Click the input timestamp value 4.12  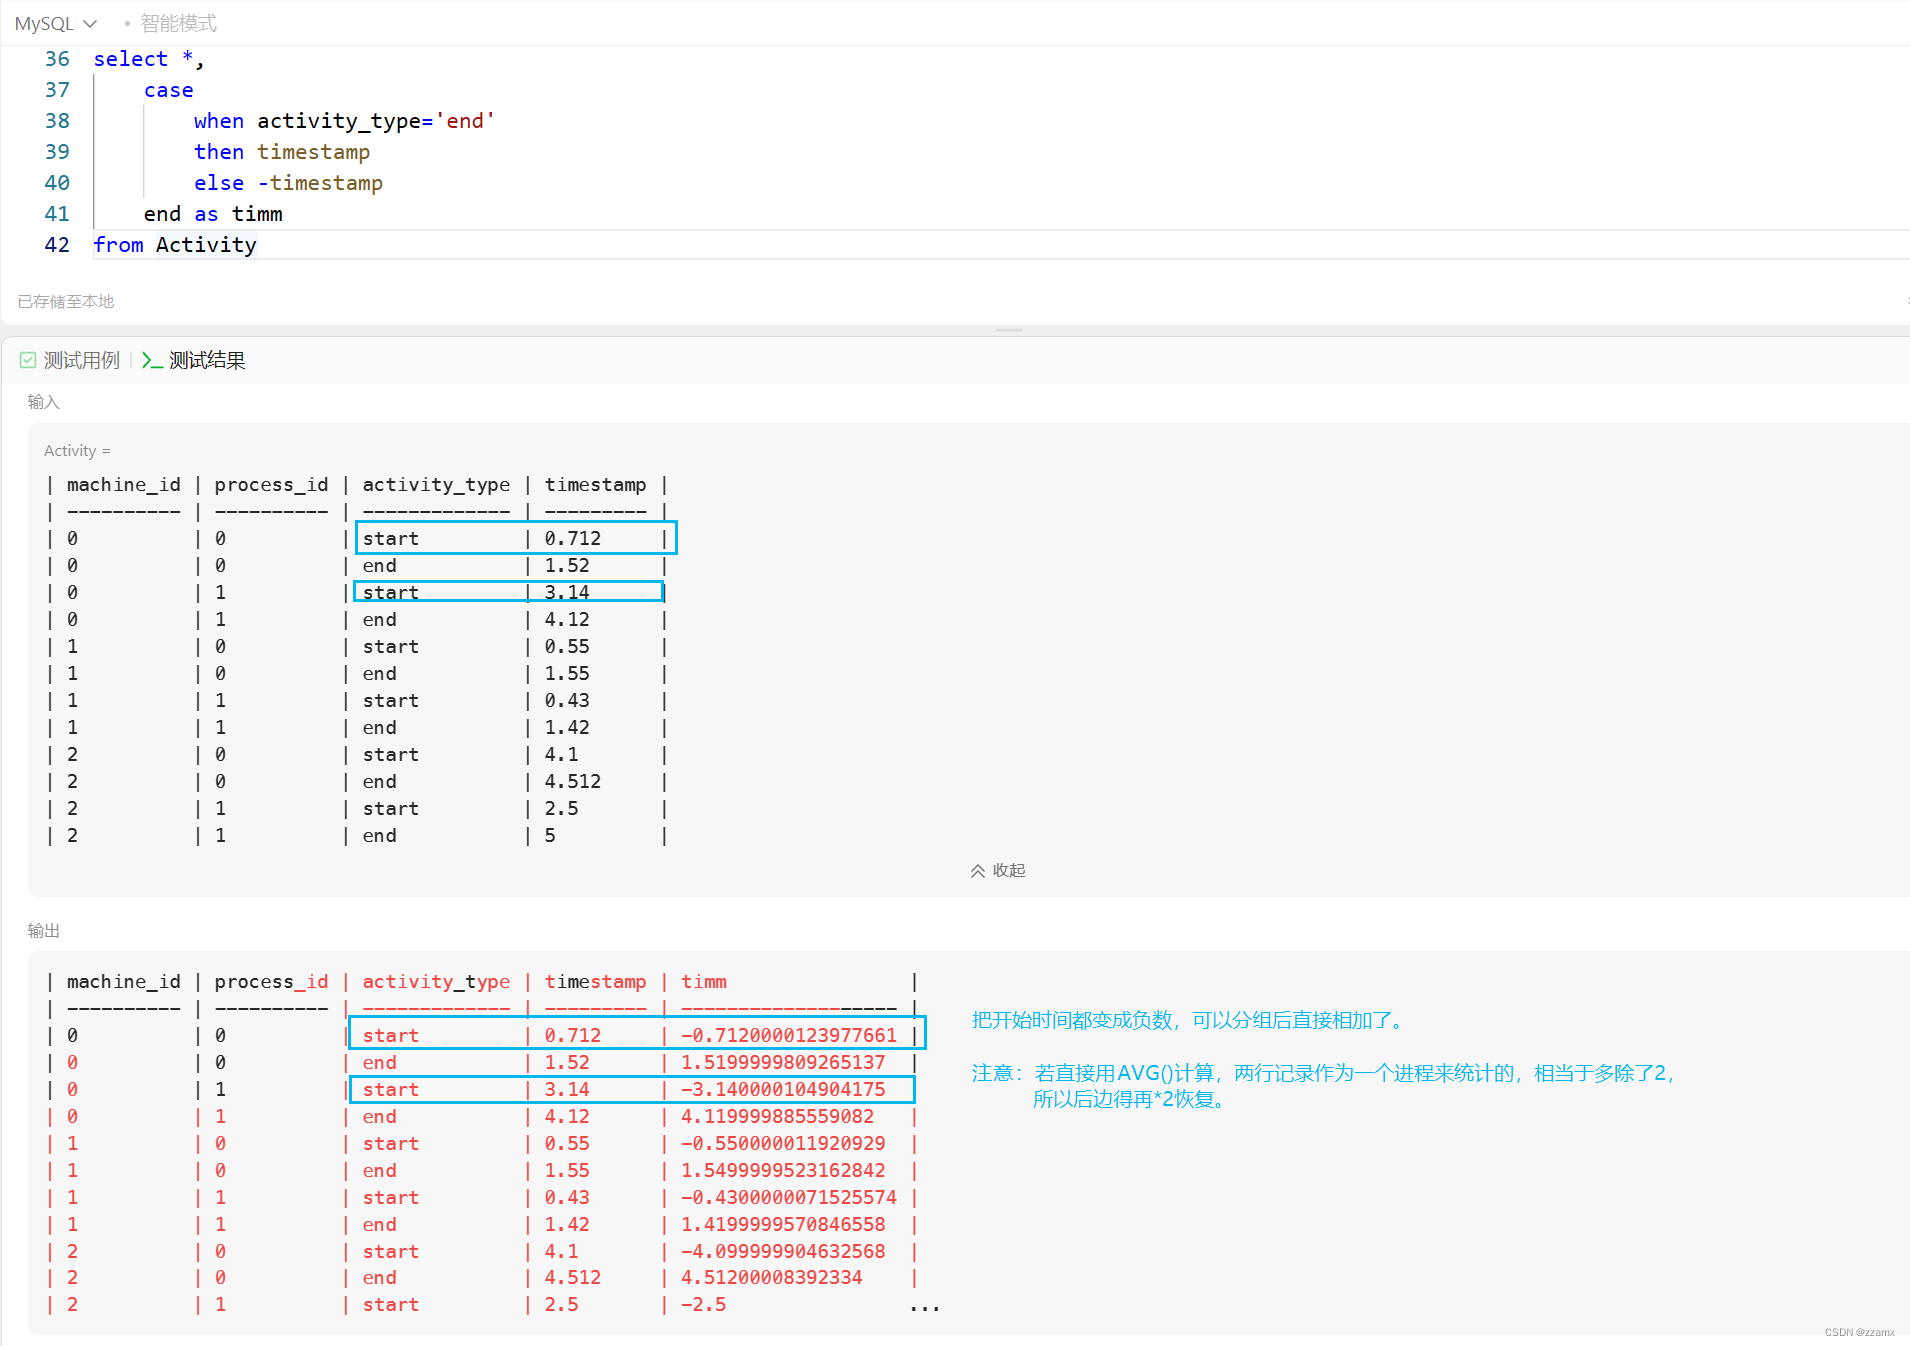(x=567, y=620)
